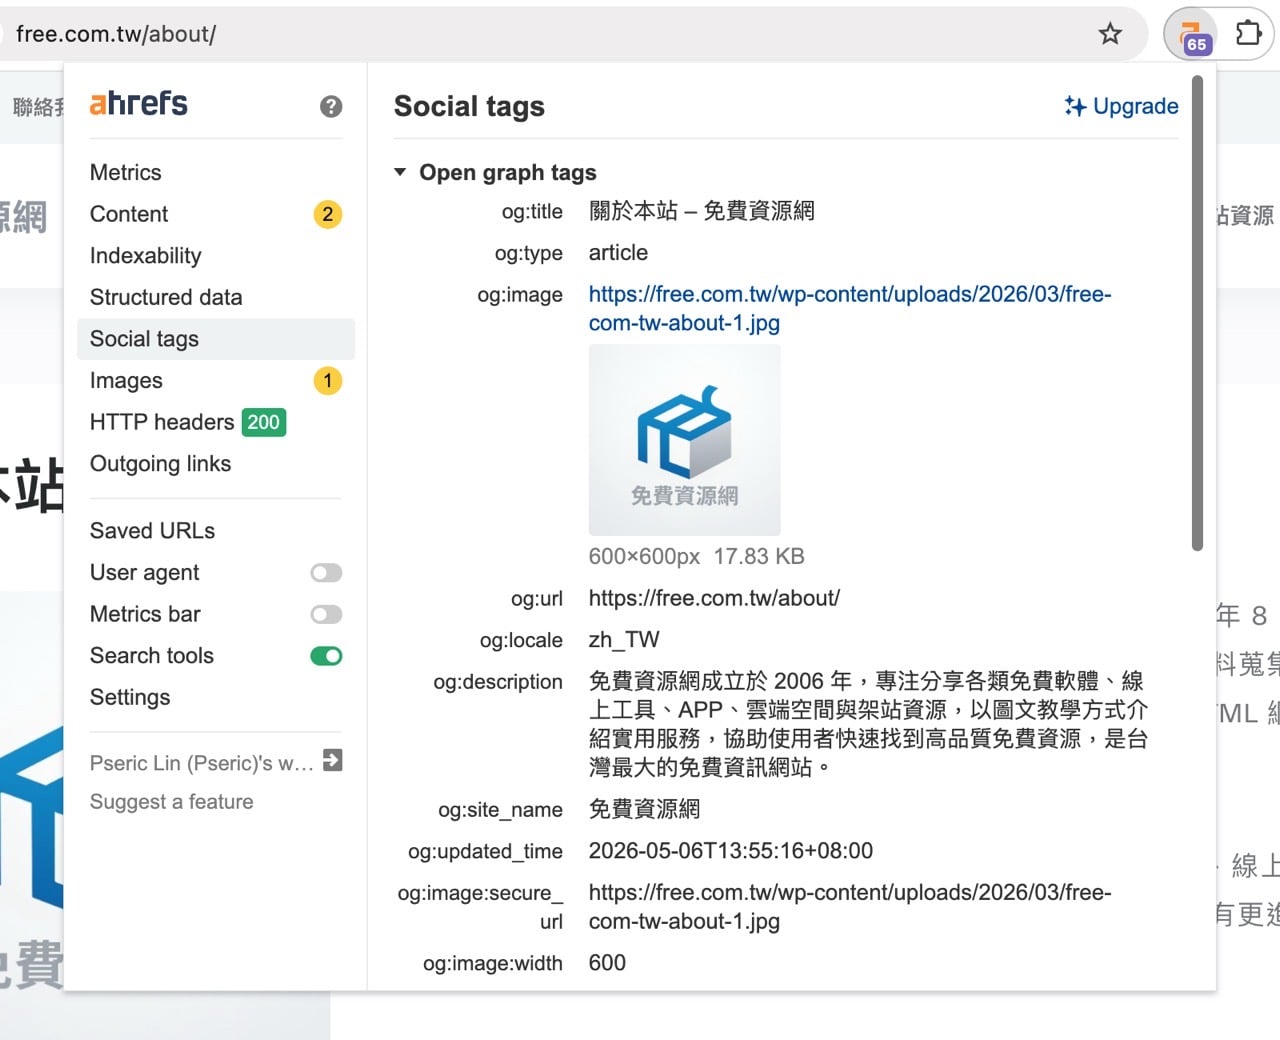
Task: Click the Social tags heading
Action: (469, 106)
